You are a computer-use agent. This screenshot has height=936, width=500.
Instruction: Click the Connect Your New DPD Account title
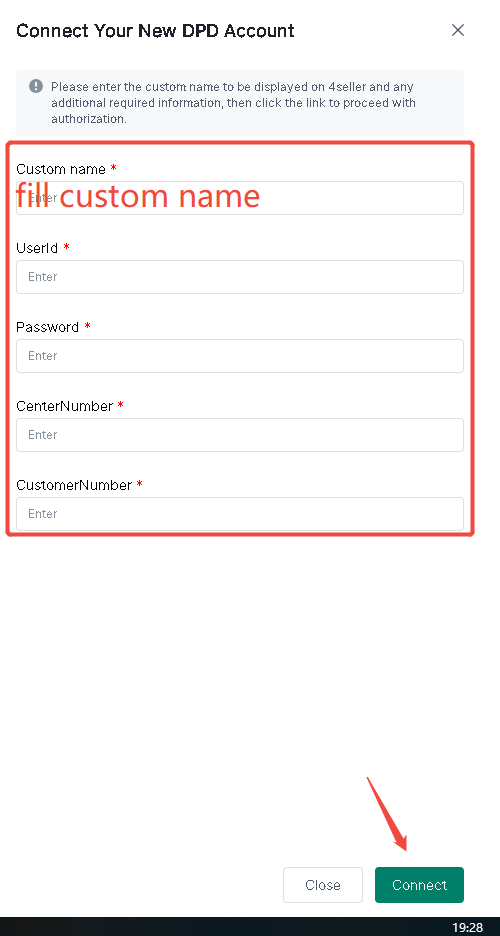point(155,30)
